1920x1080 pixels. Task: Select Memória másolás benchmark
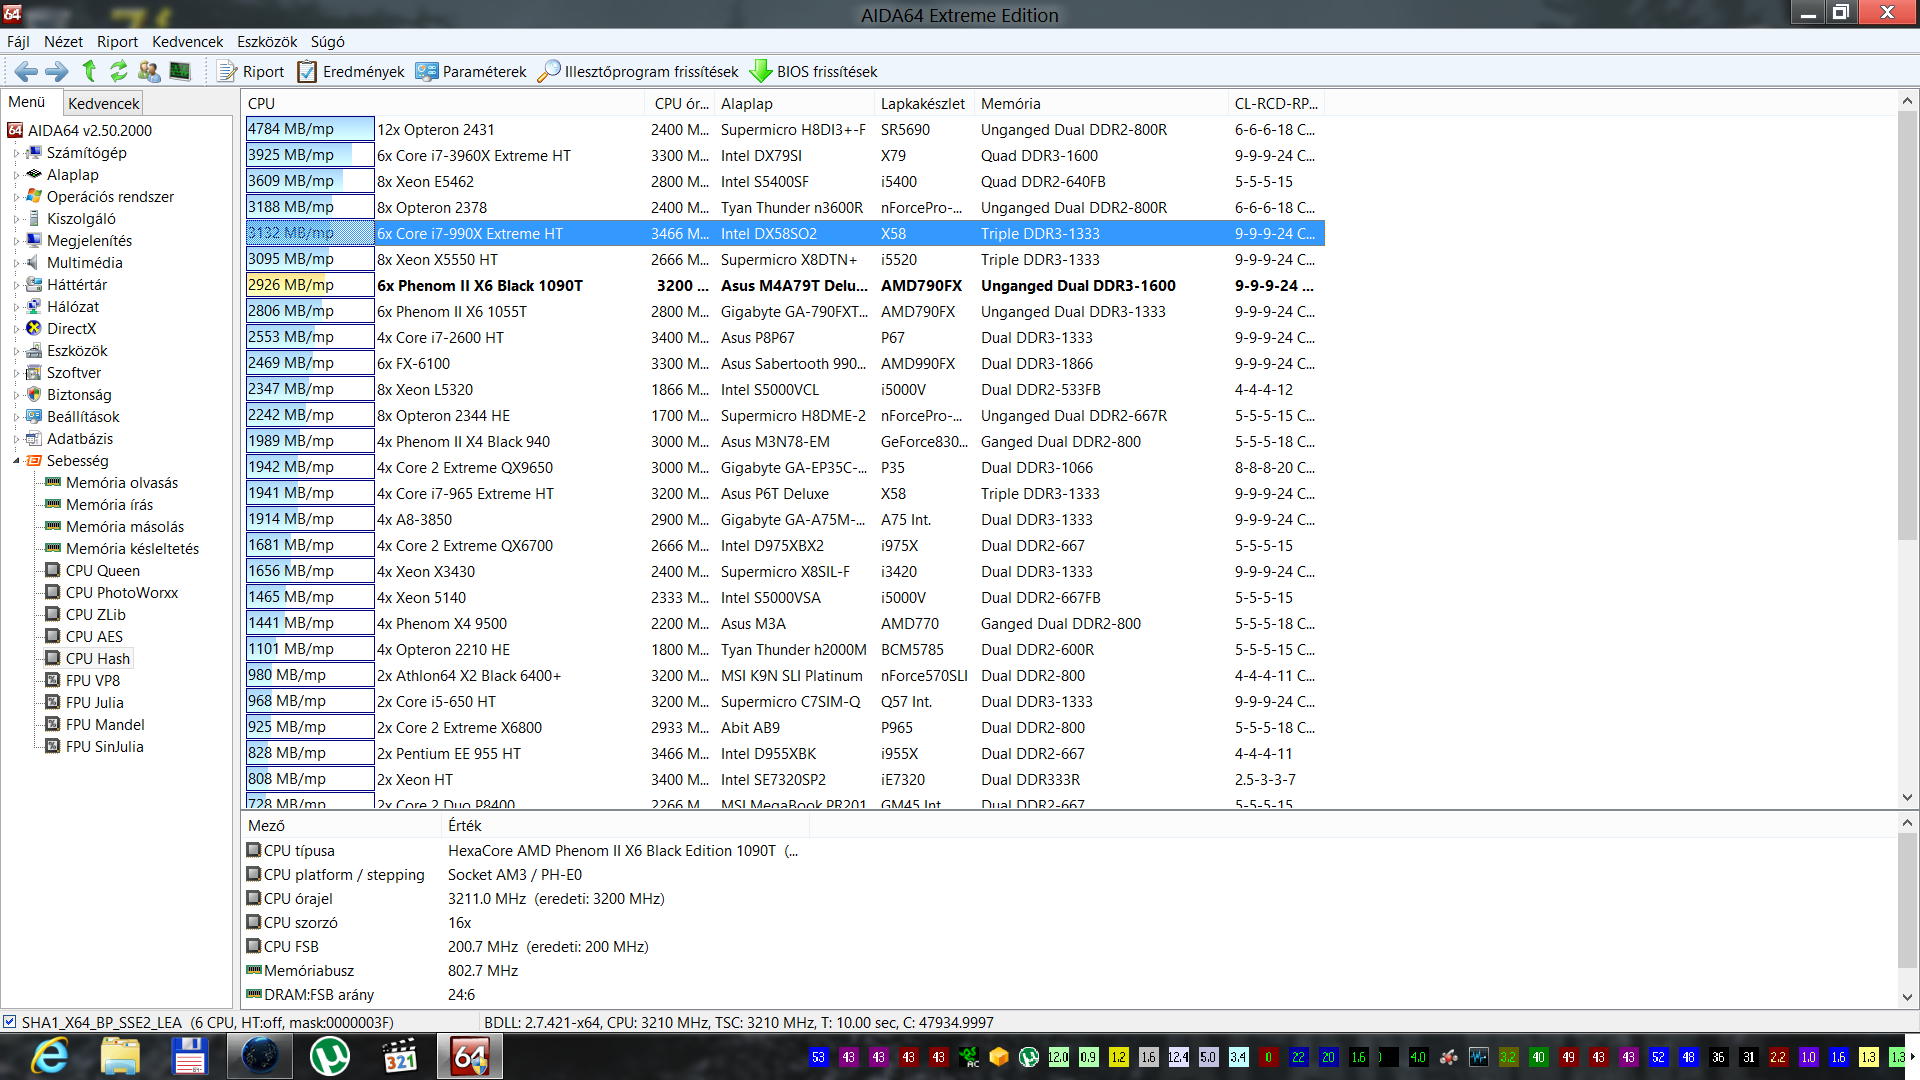tap(125, 527)
